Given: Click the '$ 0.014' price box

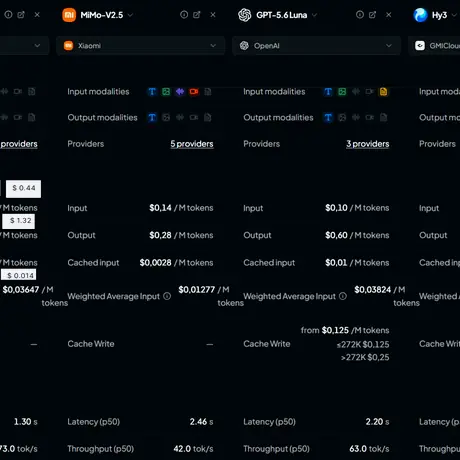Looking at the screenshot, I should point(18,275).
